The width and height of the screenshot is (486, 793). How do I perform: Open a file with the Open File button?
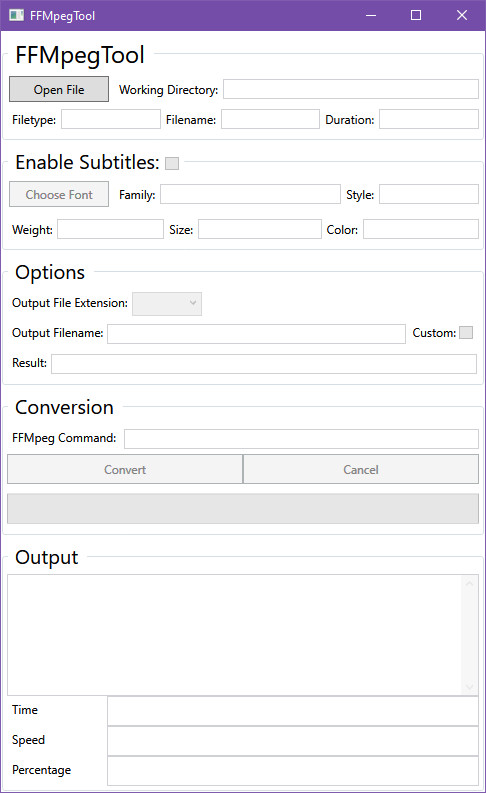(59, 90)
